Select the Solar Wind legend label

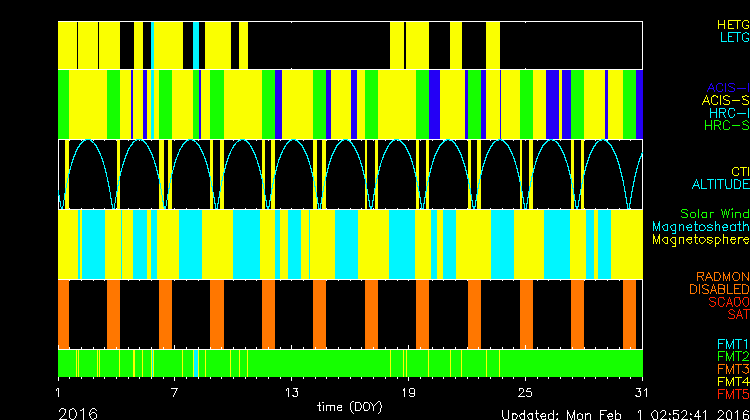coord(713,214)
